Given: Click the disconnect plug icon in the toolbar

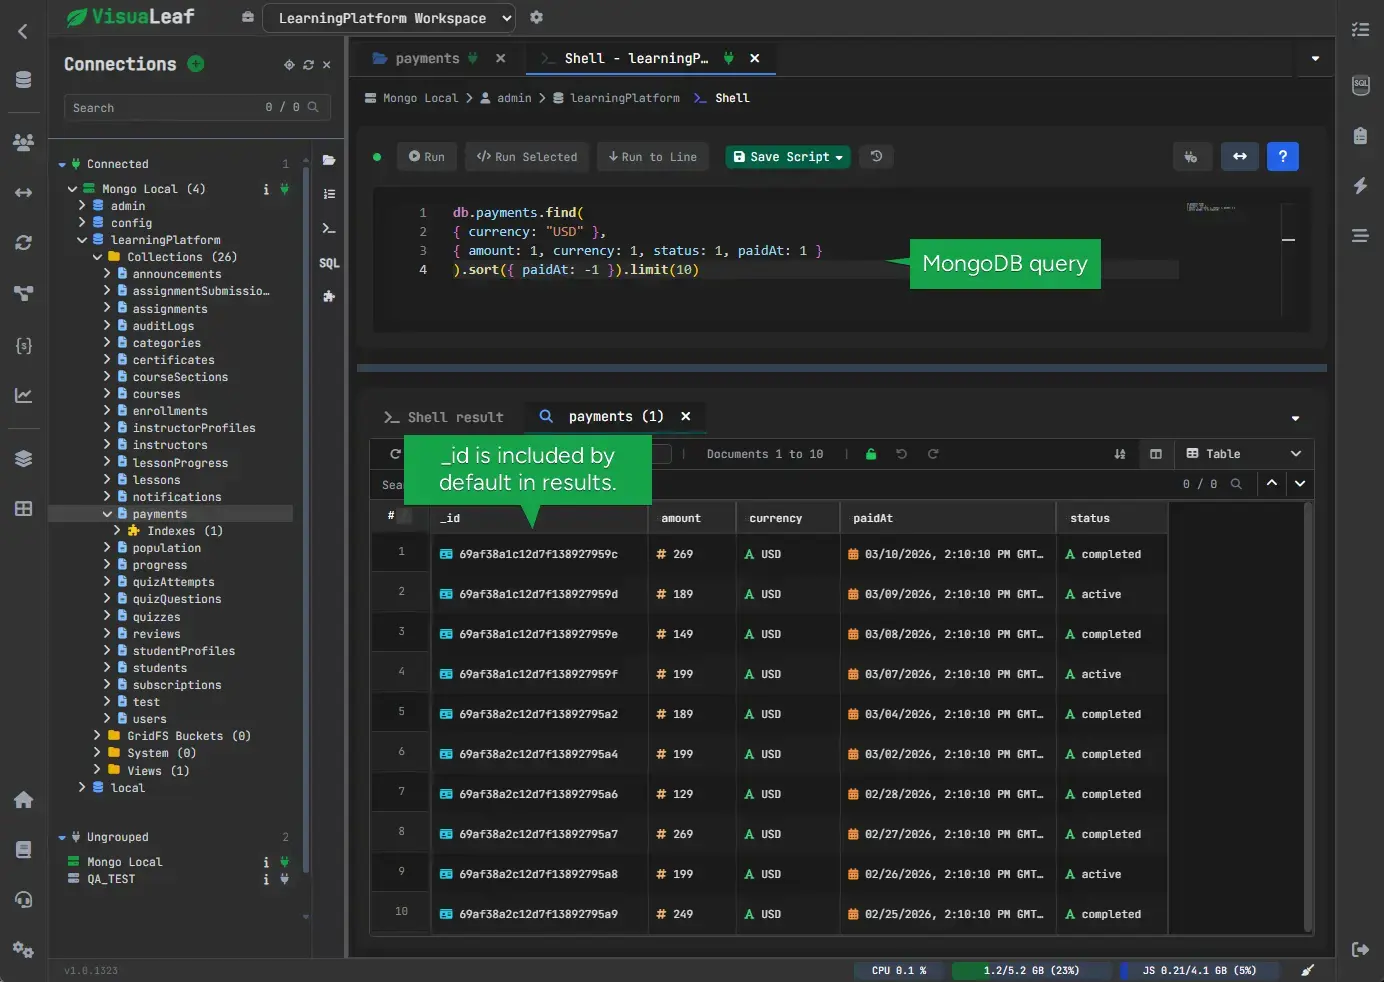Looking at the screenshot, I should click(x=1192, y=157).
